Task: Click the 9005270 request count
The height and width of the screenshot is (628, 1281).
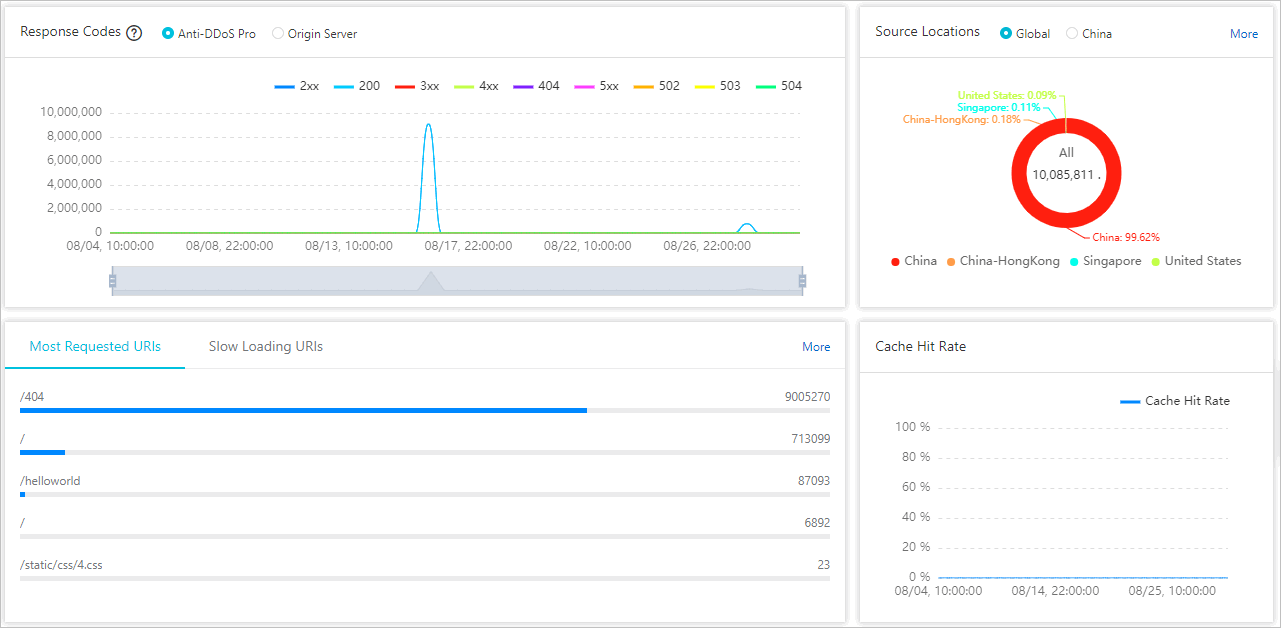Action: pos(807,397)
